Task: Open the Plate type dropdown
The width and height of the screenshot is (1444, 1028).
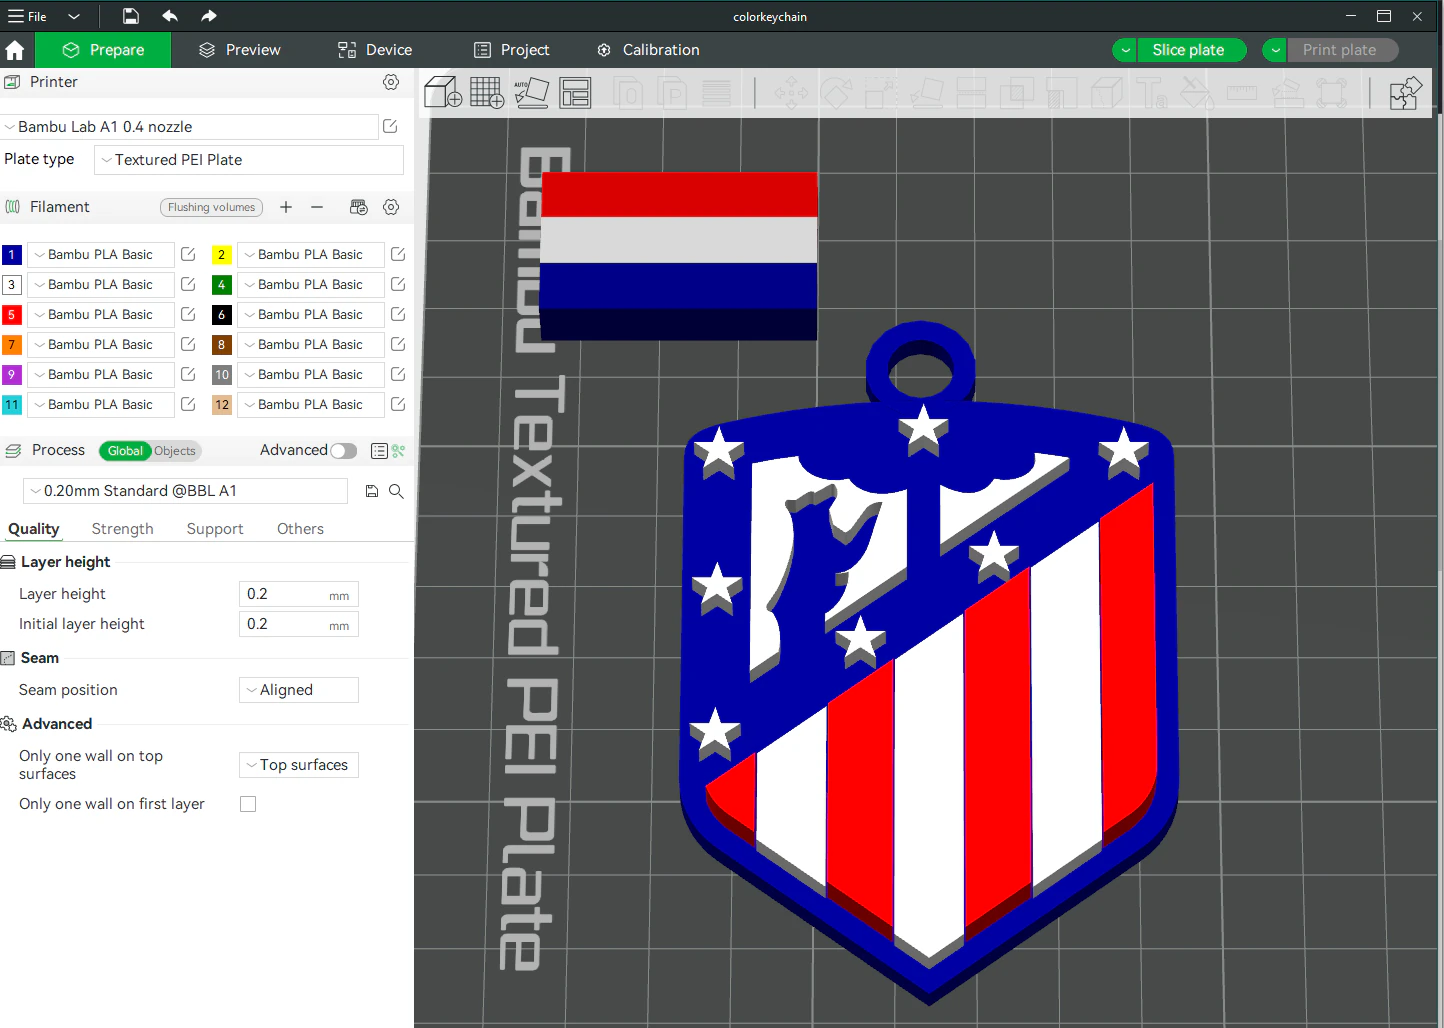Action: (249, 160)
